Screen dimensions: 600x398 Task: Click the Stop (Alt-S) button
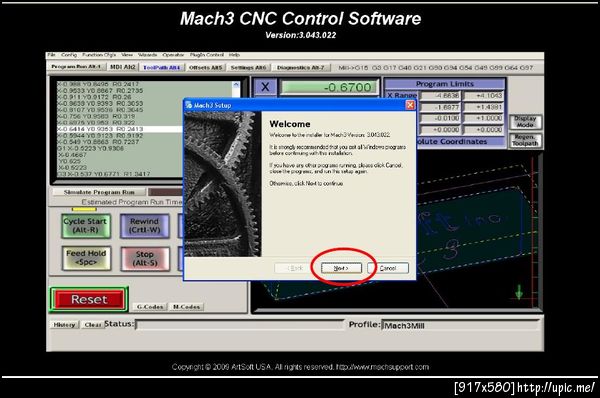click(x=145, y=259)
